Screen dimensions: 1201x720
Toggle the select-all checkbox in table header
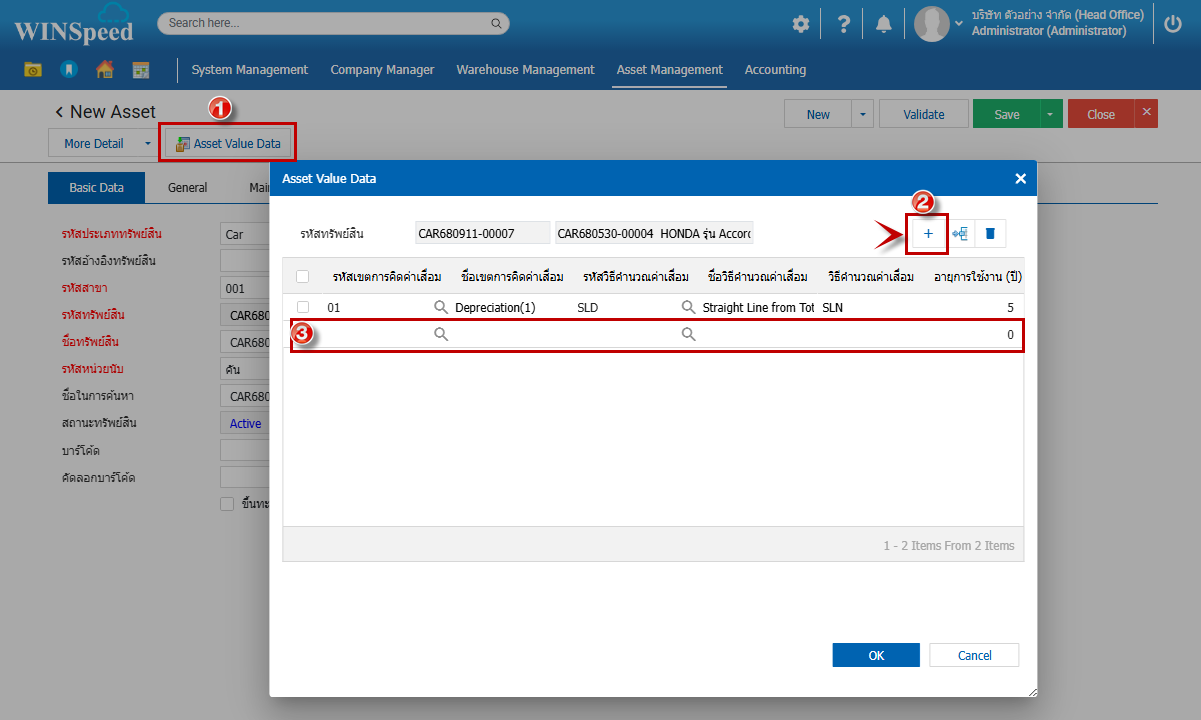303,277
